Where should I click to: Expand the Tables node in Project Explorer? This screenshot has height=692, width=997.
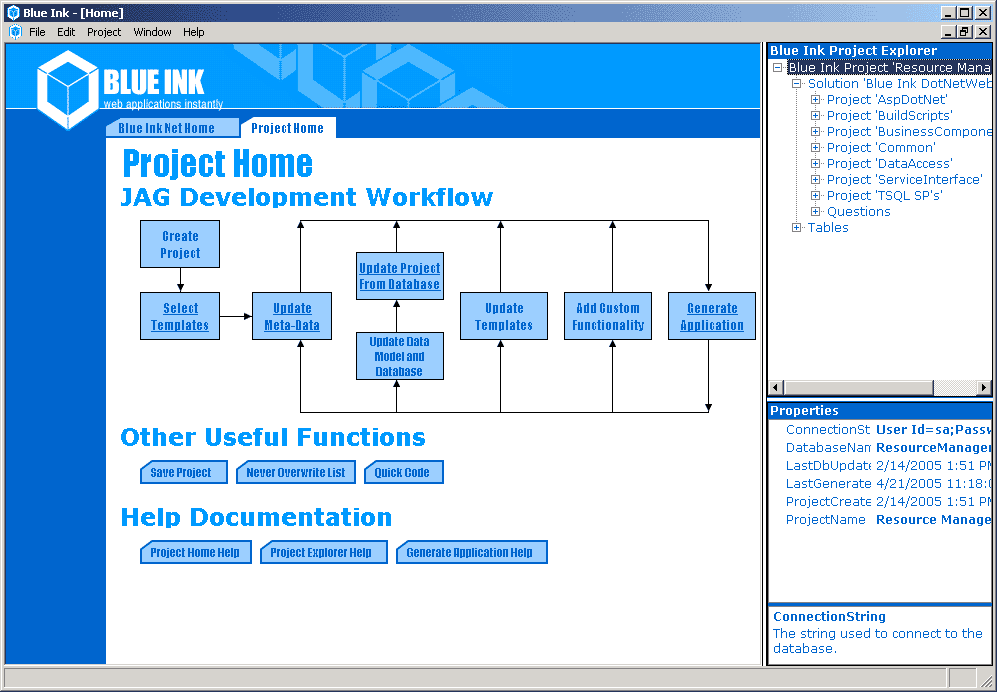(x=796, y=228)
